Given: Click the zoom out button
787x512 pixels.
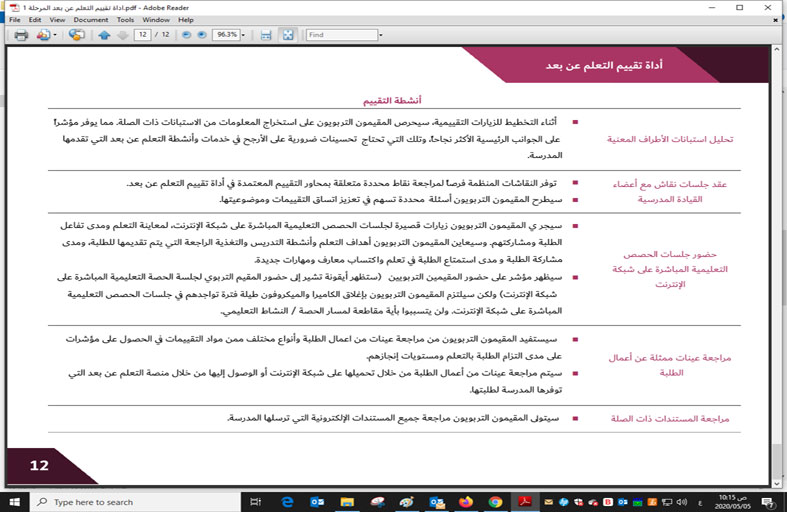Looking at the screenshot, I should click(186, 35).
